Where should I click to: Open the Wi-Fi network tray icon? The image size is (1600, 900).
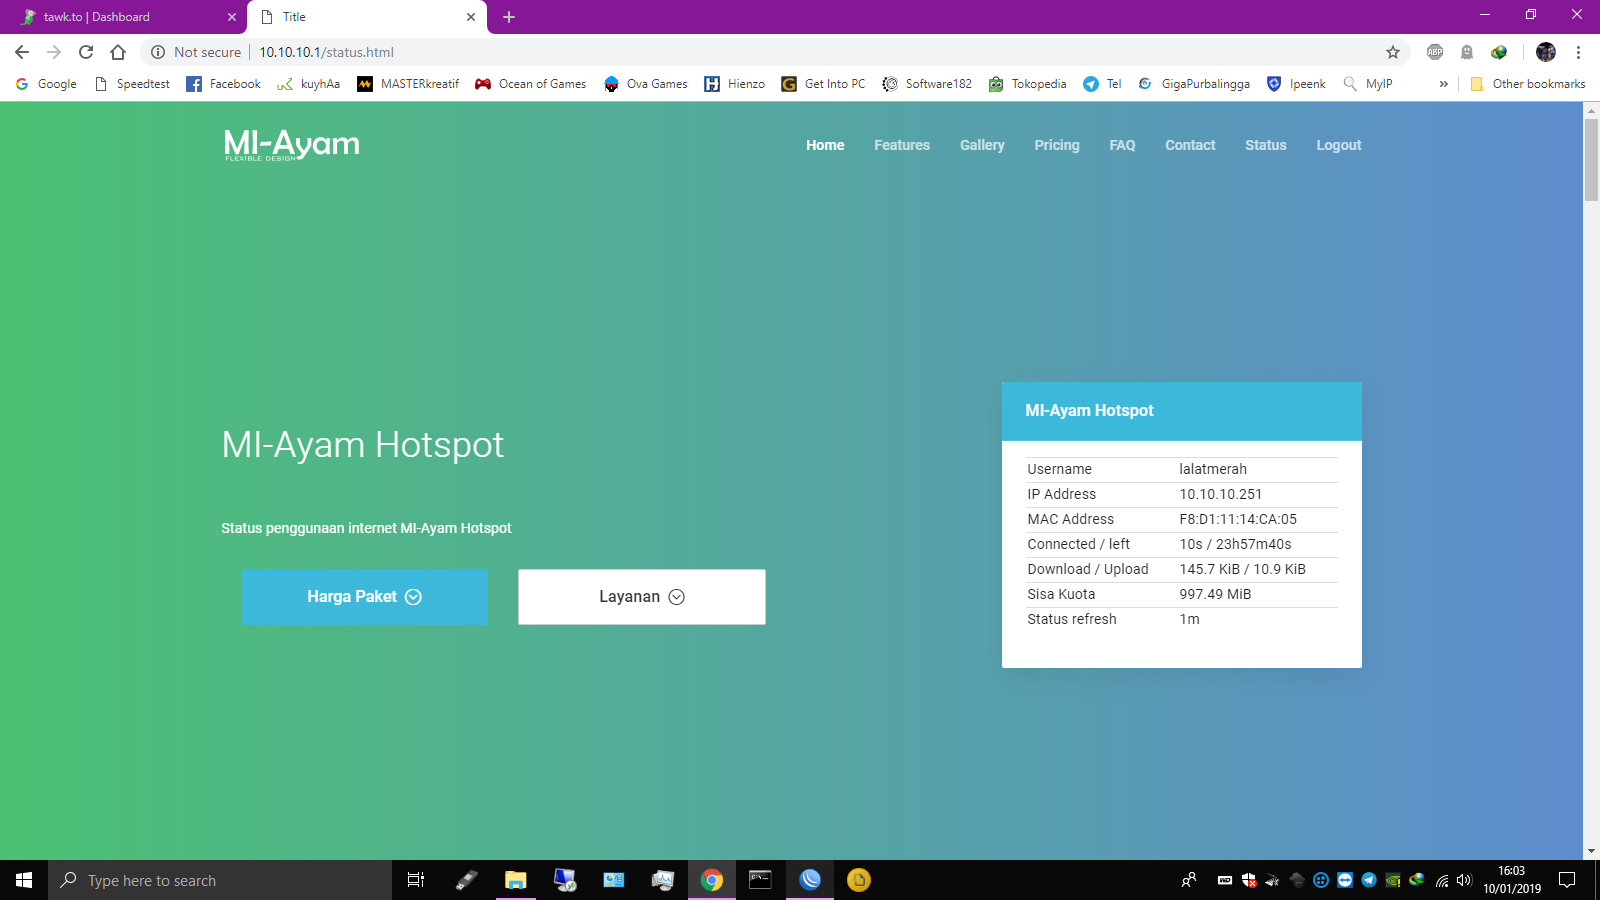(1441, 881)
